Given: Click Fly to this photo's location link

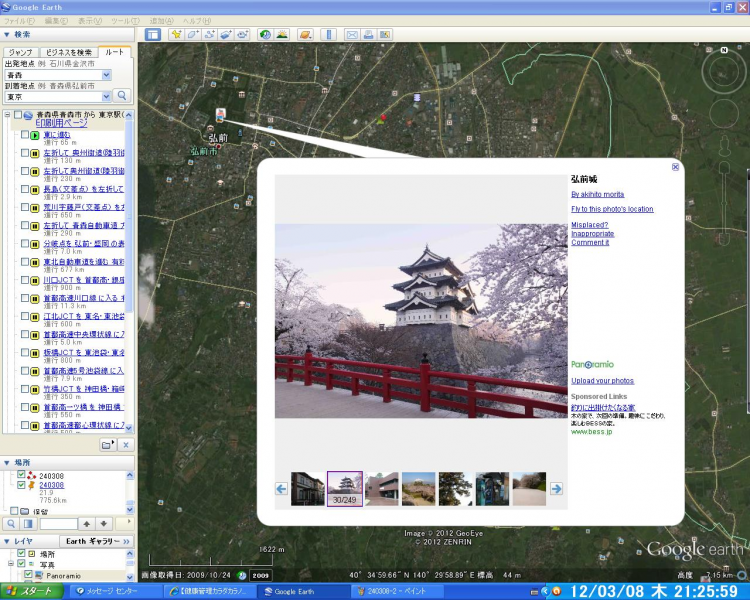Looking at the screenshot, I should (612, 209).
